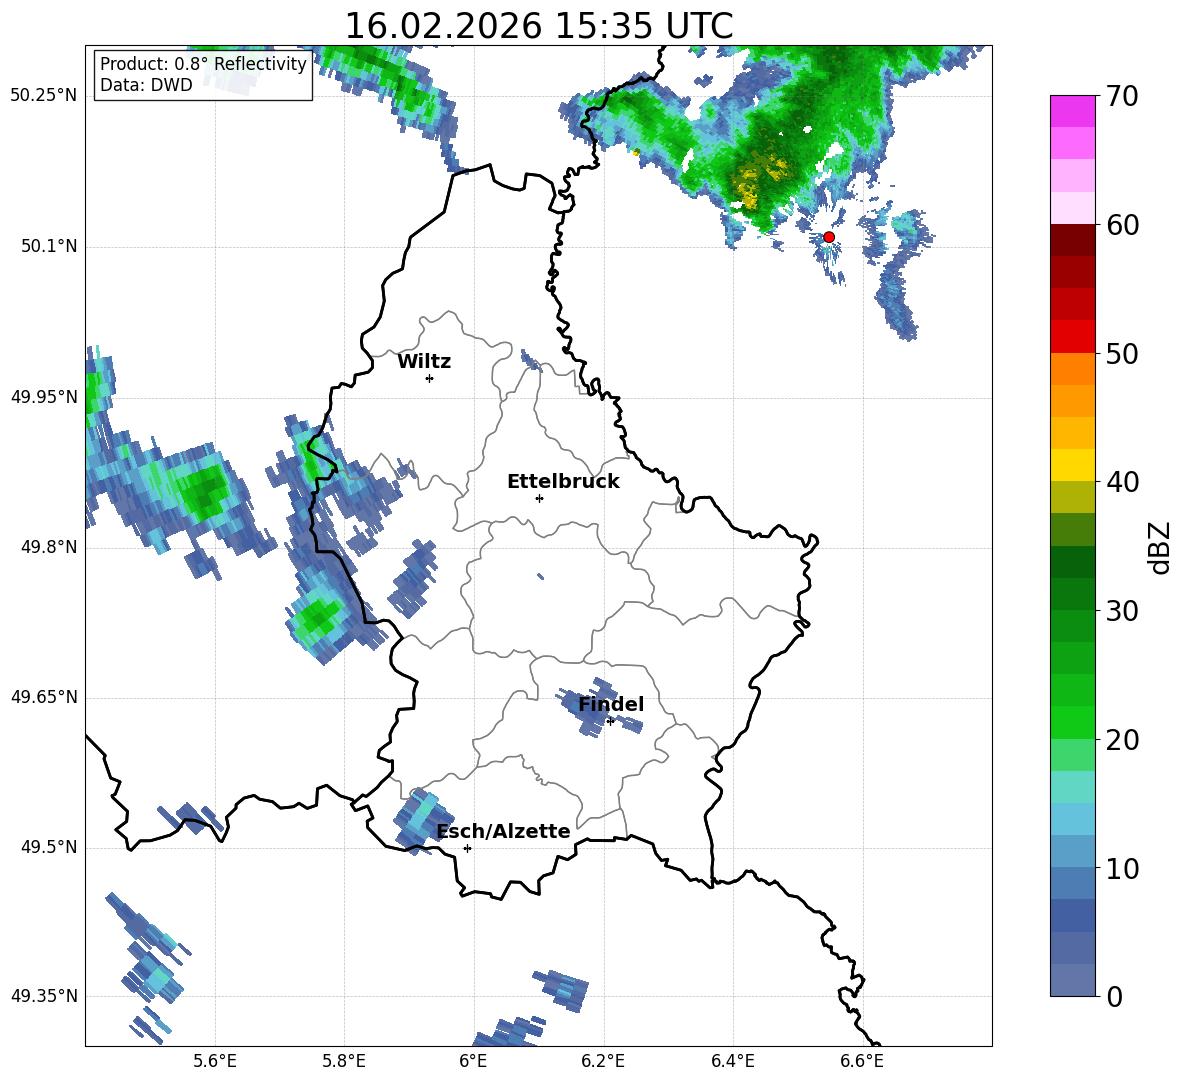Click the Wiltz location cross marker
1184x1081 pixels.
point(429,378)
